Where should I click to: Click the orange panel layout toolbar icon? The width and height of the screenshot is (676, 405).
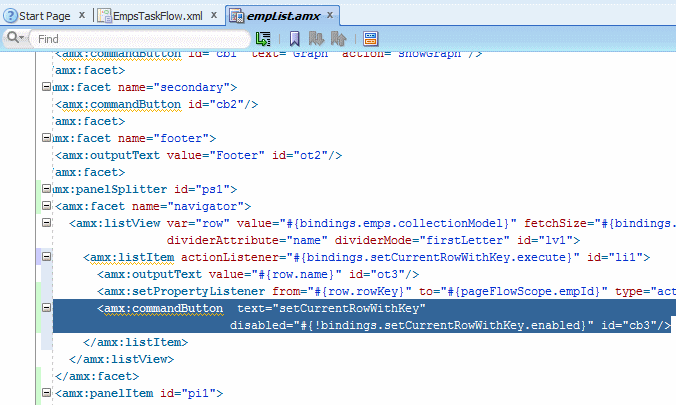click(370, 39)
